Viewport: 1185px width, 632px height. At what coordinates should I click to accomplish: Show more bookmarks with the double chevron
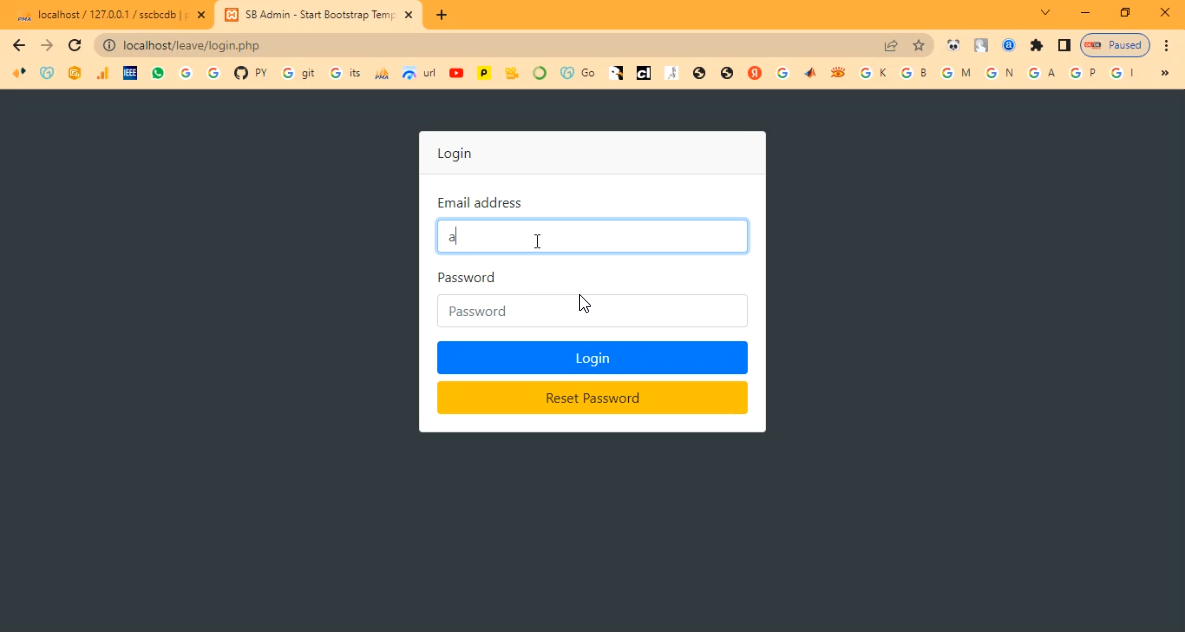[x=1165, y=73]
